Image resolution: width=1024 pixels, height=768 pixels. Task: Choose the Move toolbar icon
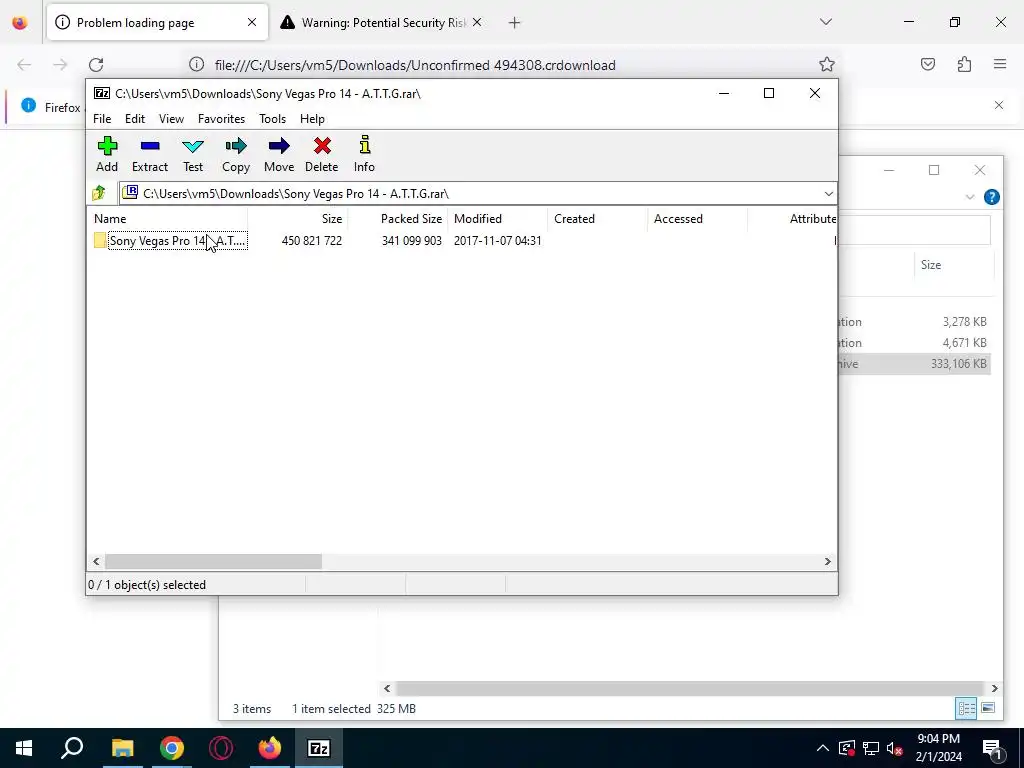coord(279,155)
